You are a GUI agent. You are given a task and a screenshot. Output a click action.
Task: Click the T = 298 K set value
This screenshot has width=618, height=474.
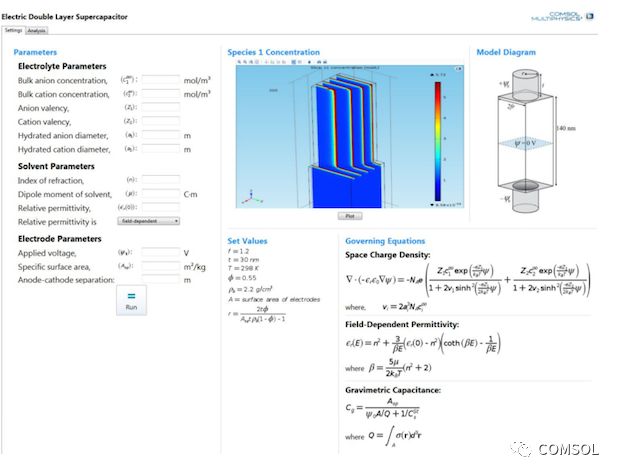click(x=243, y=268)
